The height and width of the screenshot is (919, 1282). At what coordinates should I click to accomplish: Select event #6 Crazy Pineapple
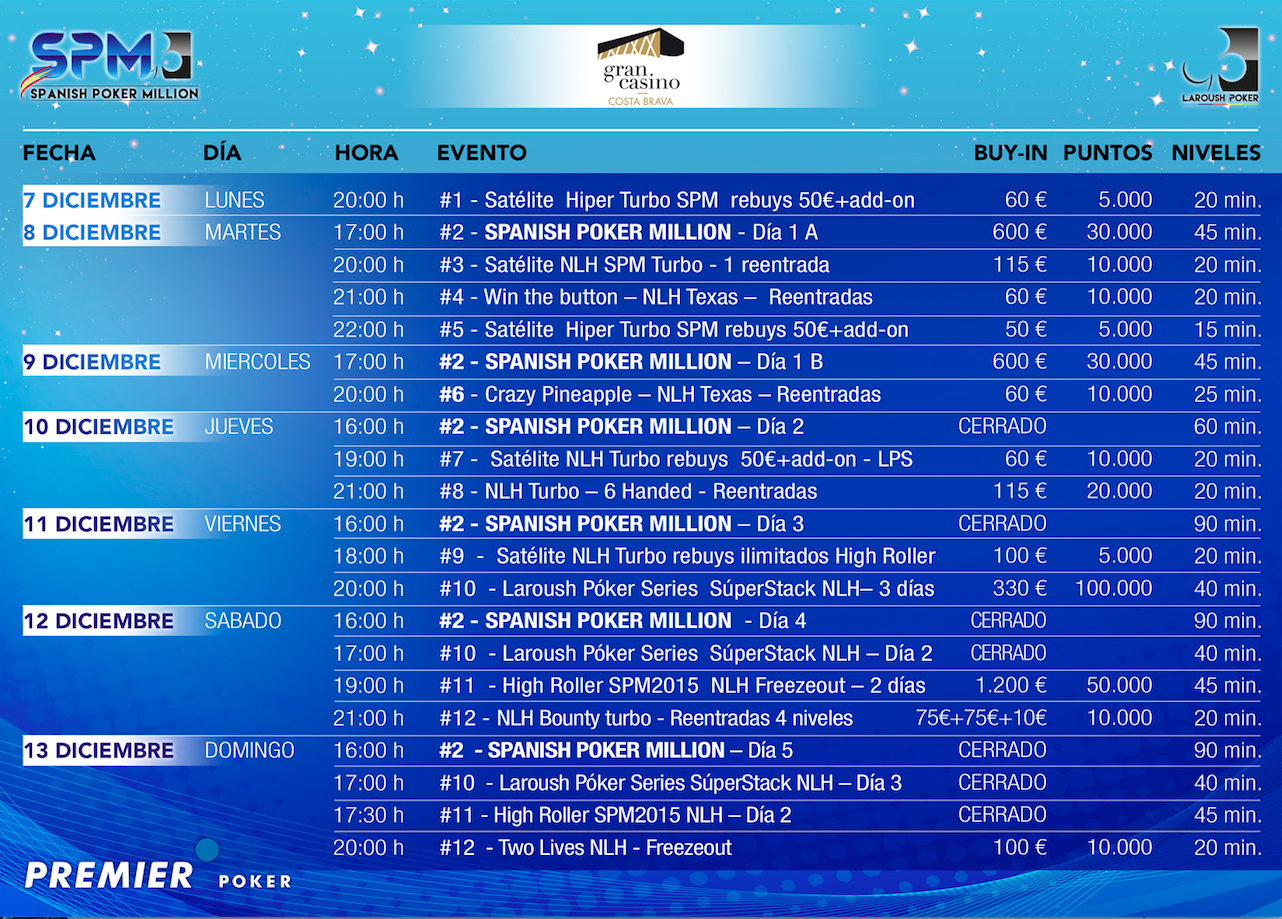pyautogui.click(x=660, y=394)
